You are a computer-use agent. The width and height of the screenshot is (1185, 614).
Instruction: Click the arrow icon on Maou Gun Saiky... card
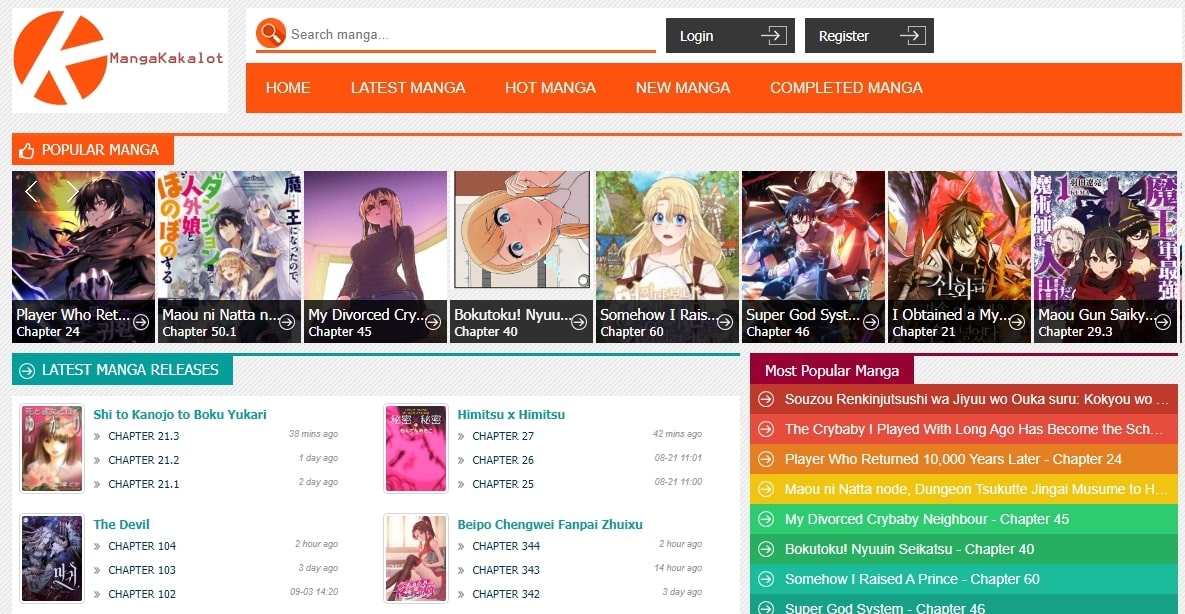[x=1162, y=322]
